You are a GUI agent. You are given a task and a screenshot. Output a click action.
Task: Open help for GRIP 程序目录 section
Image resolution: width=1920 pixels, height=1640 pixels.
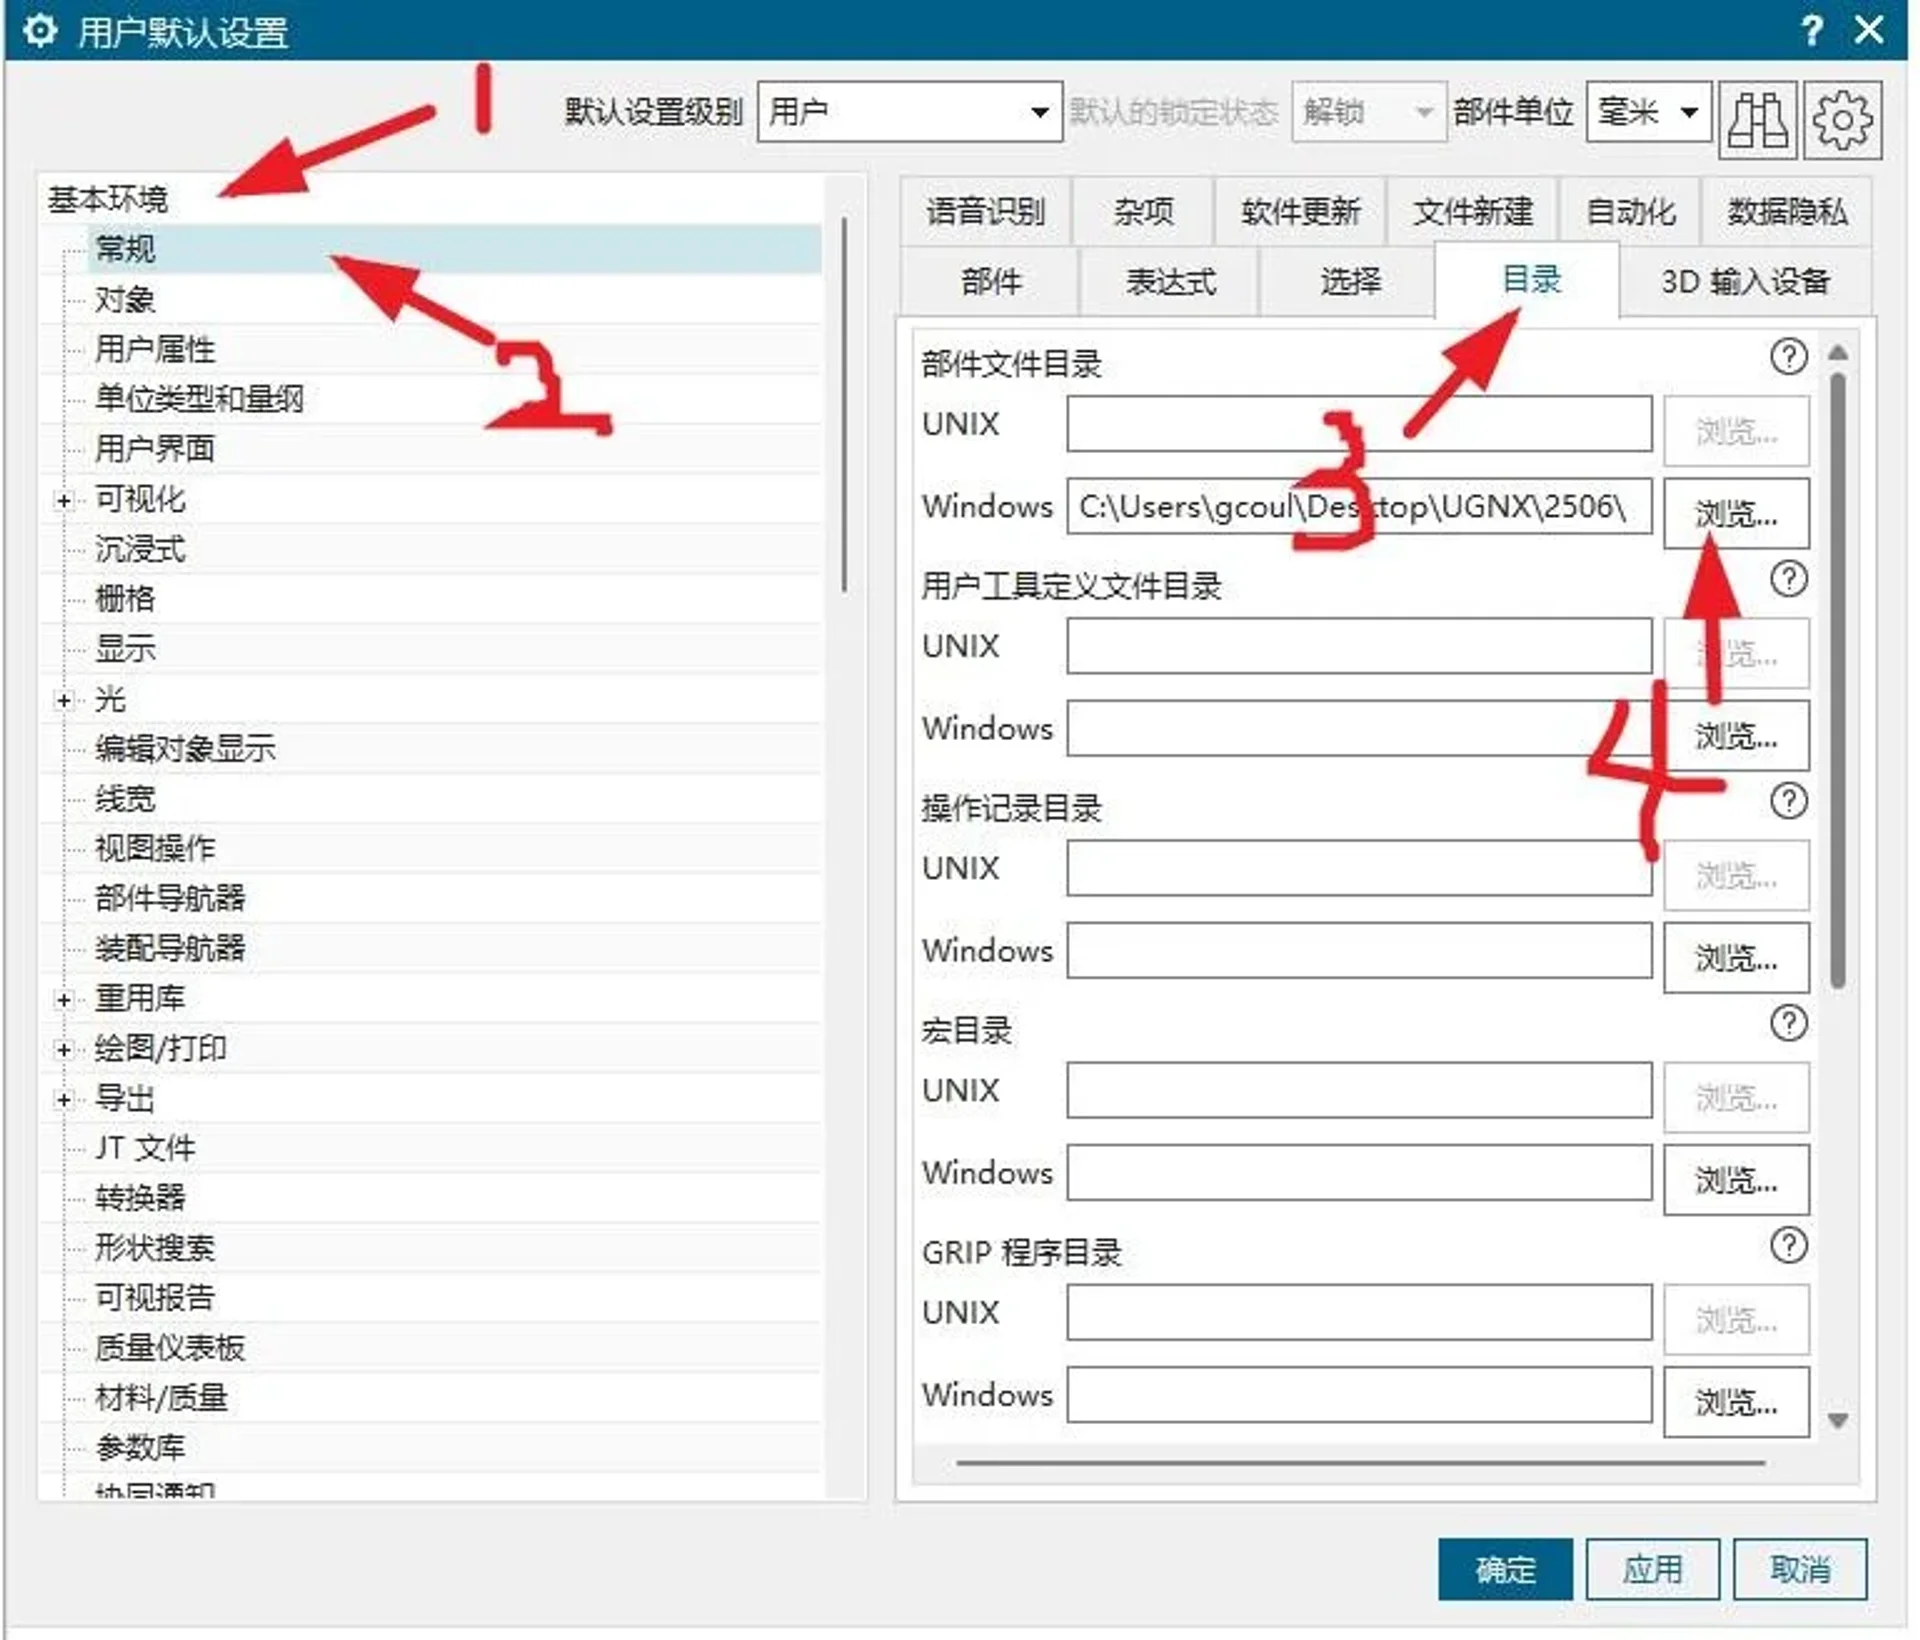tap(1789, 1246)
